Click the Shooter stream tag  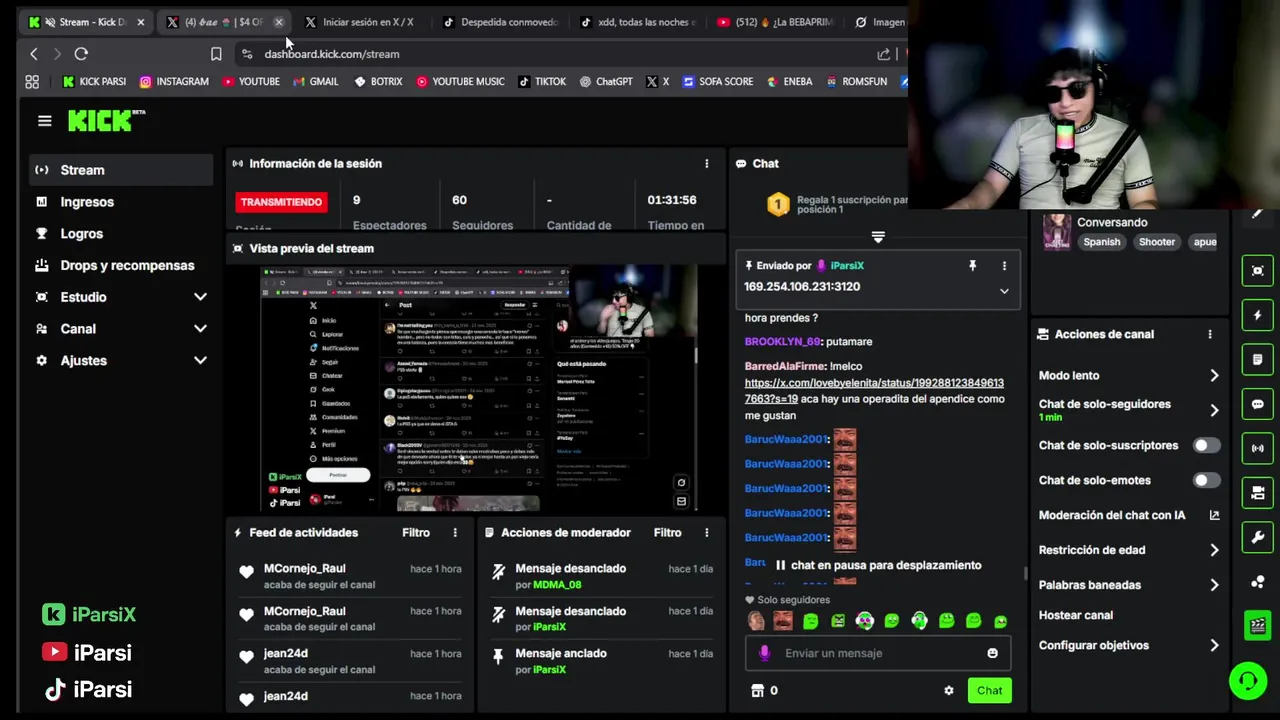(x=1157, y=242)
